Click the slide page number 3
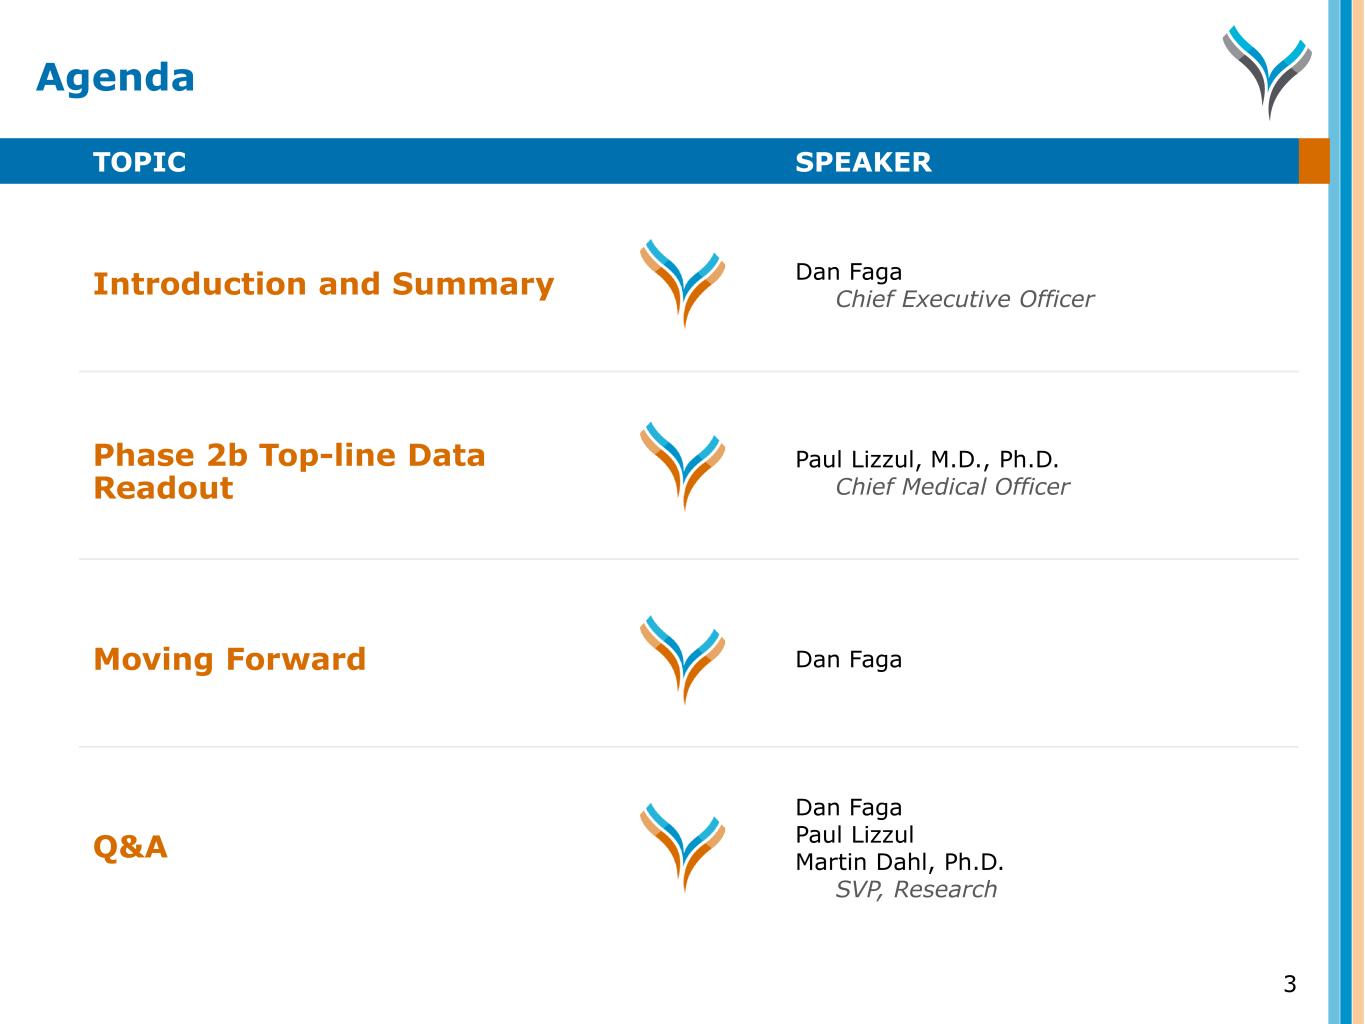The image size is (1365, 1024). coord(1289,984)
